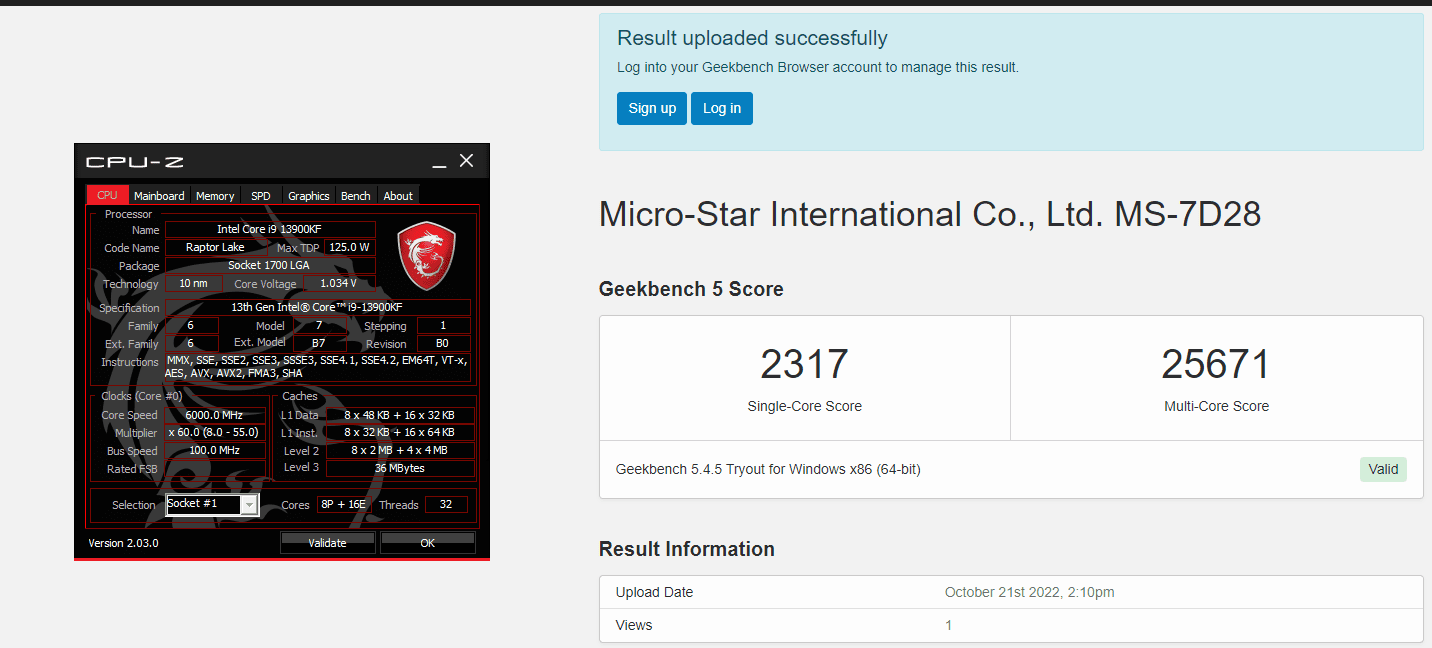The image size is (1432, 648).
Task: Click the Geekbench 5 Score heading
Action: tap(691, 289)
